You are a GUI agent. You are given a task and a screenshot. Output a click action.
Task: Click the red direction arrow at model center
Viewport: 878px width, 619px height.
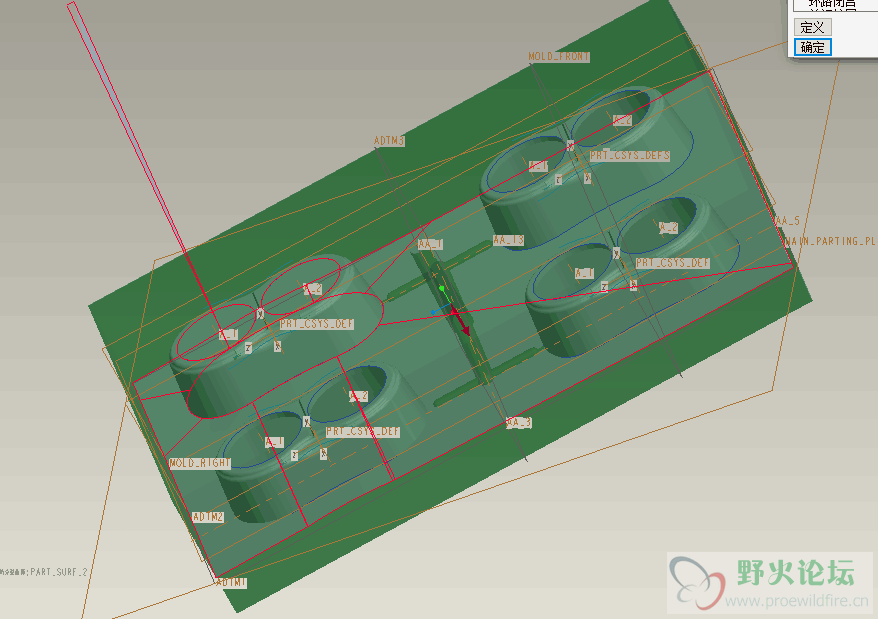[x=461, y=322]
